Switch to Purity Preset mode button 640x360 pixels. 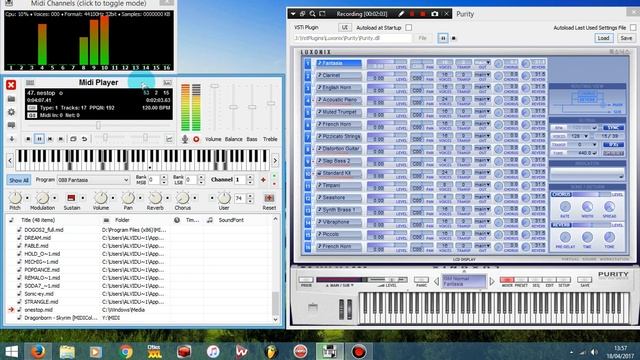pos(521,280)
